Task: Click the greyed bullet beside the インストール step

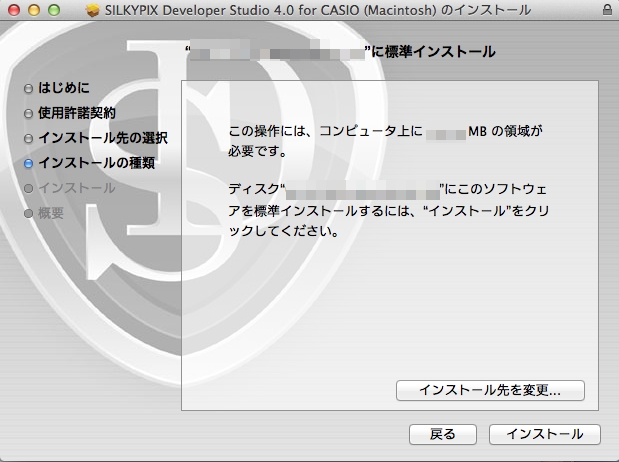Action: click(x=29, y=188)
